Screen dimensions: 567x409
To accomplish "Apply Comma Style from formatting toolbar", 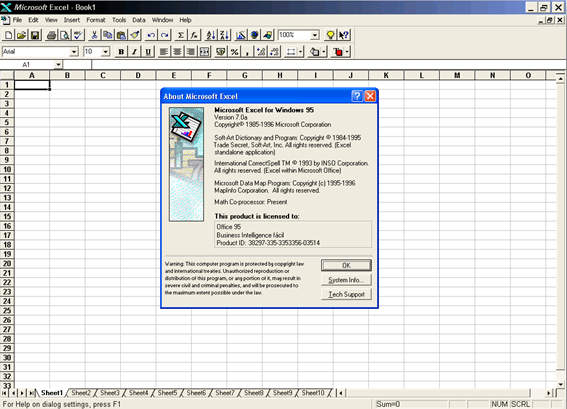I will point(247,52).
